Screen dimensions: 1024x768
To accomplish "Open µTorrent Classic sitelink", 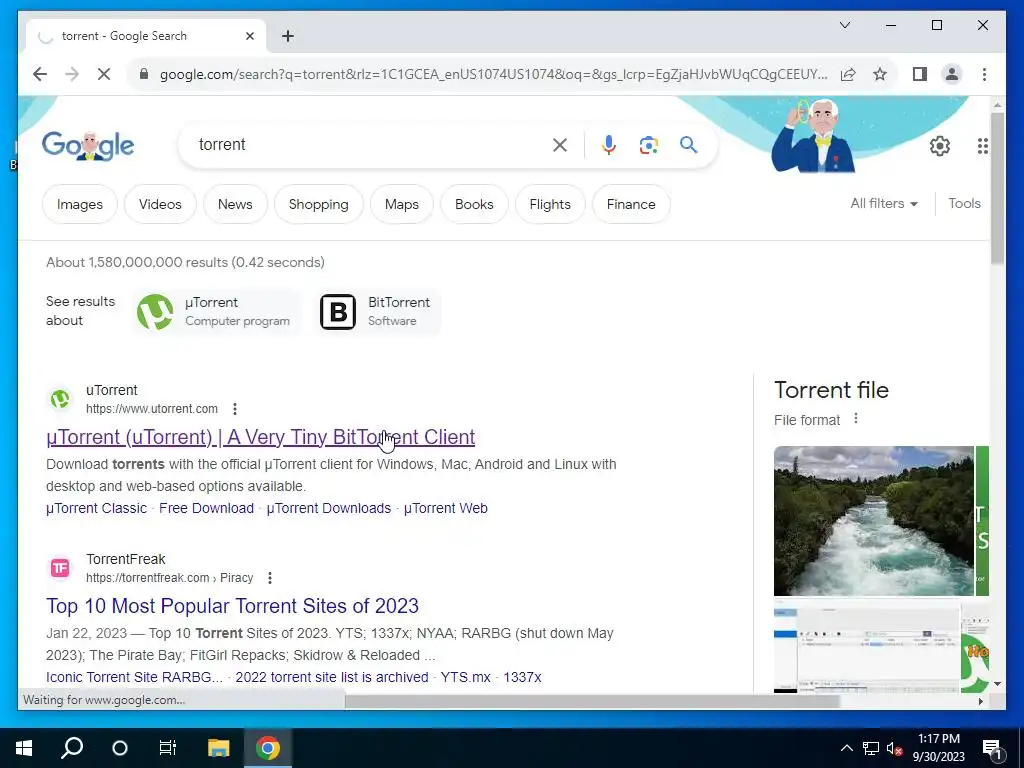I will click(97, 508).
